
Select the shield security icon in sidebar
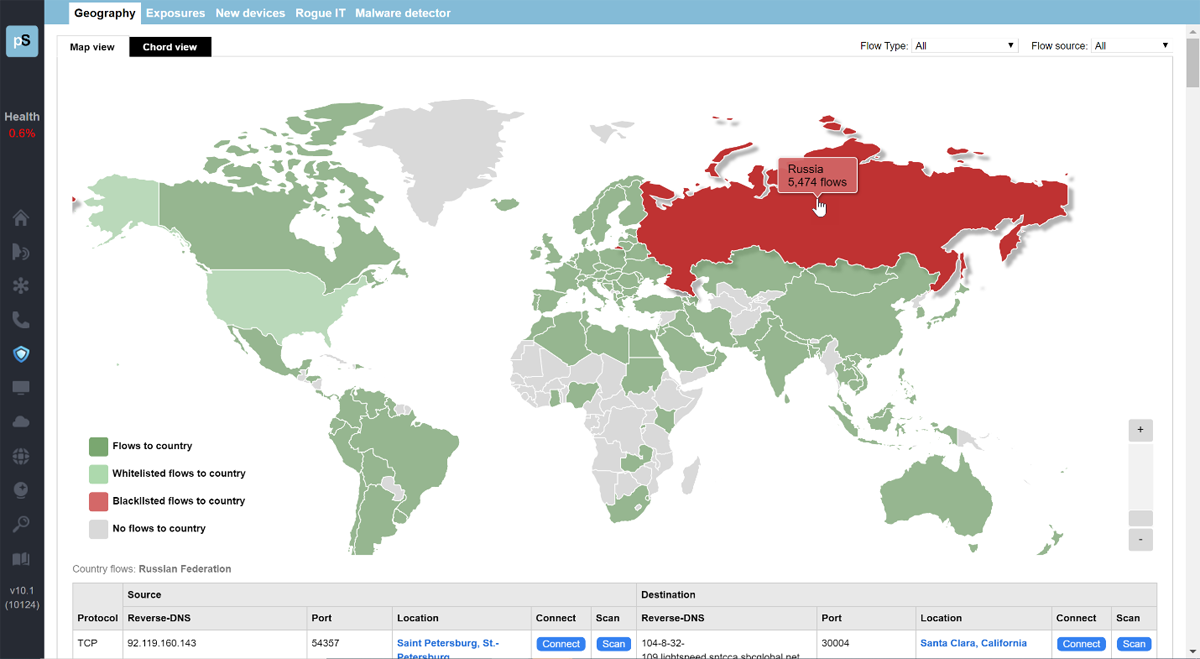click(21, 354)
